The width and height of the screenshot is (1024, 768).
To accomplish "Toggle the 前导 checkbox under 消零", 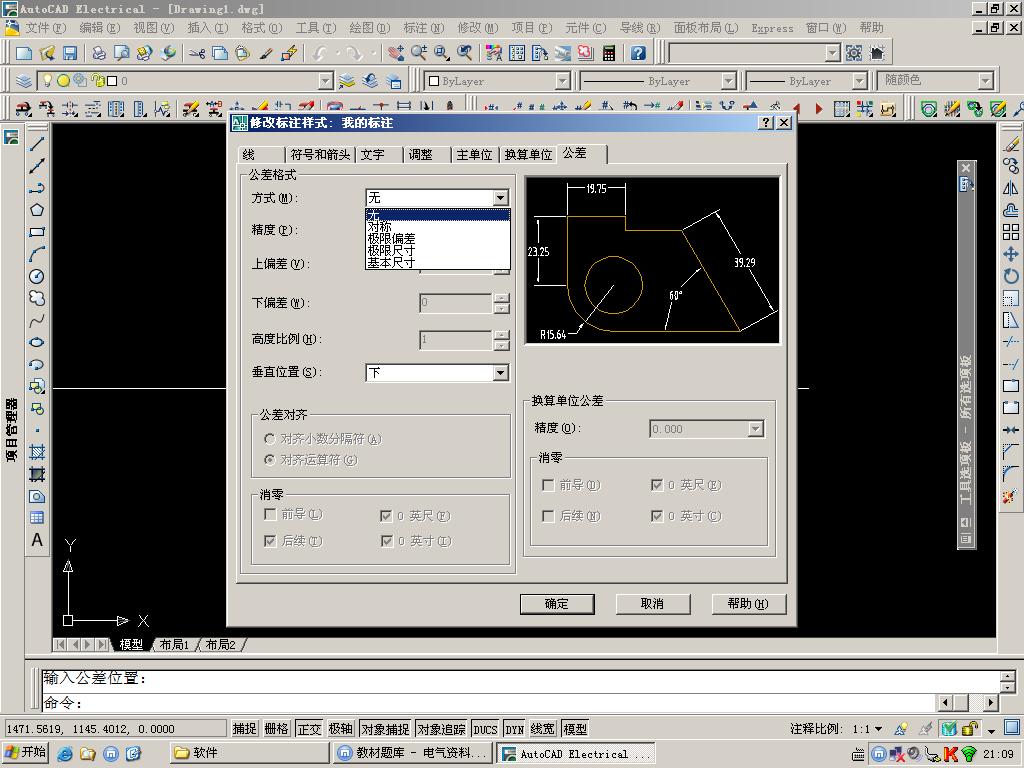I will click(x=270, y=515).
